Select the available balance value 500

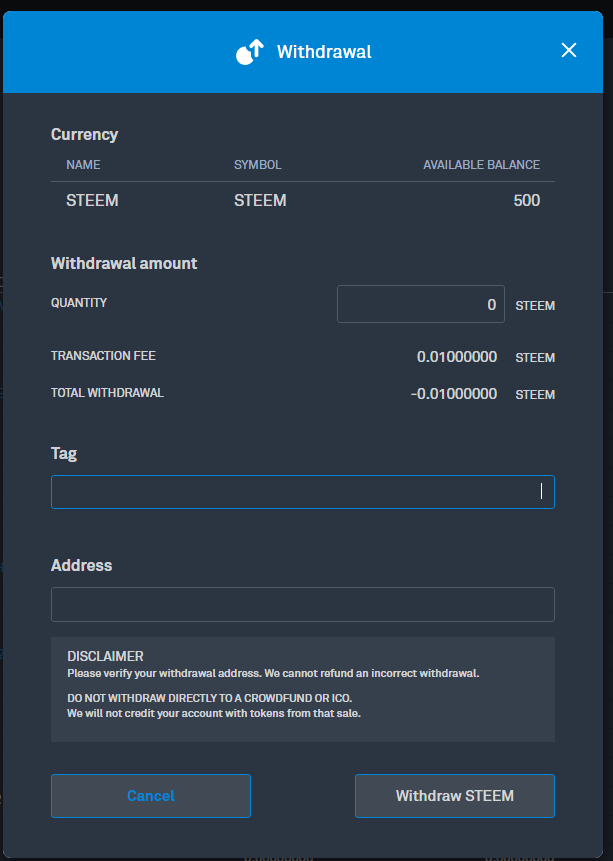point(527,200)
